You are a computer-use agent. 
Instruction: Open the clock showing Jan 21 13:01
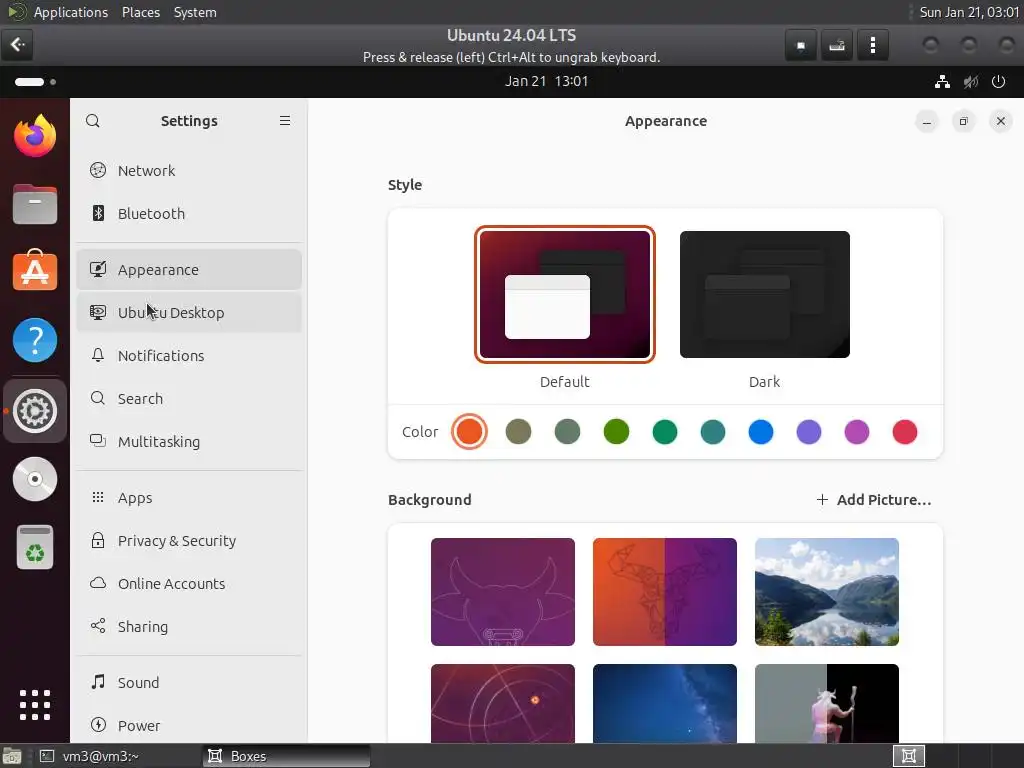(x=546, y=82)
